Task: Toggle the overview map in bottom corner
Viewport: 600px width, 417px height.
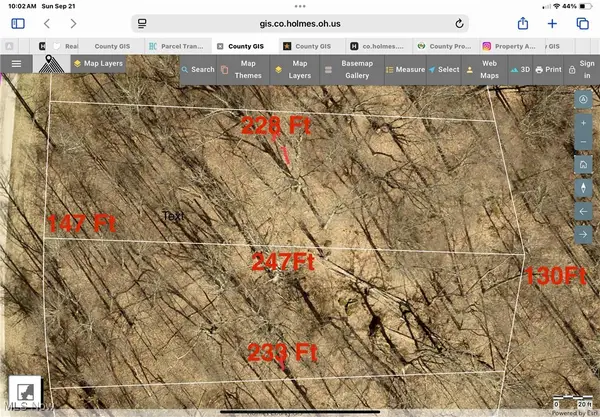Action: (x=24, y=392)
